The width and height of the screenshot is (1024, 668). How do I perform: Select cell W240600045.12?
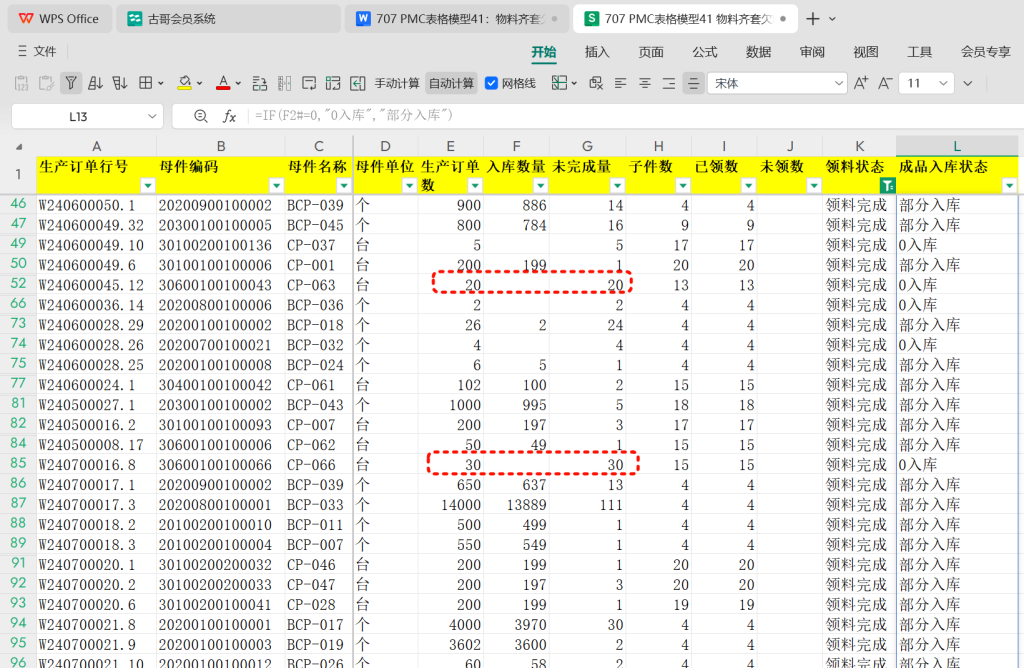click(x=96, y=285)
